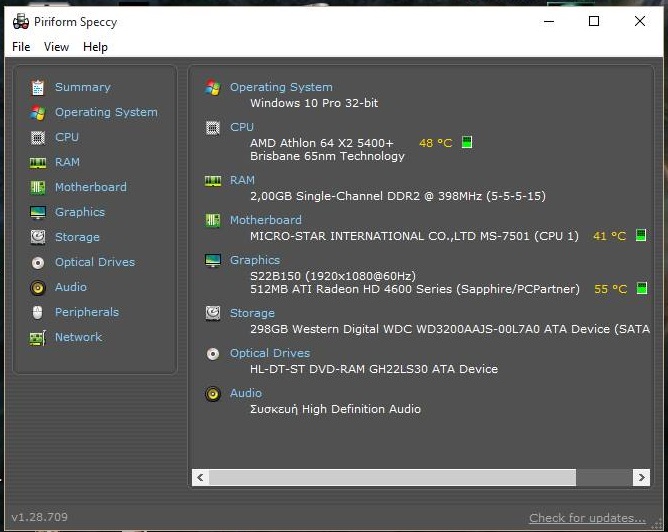Open the View menu

click(x=56, y=47)
